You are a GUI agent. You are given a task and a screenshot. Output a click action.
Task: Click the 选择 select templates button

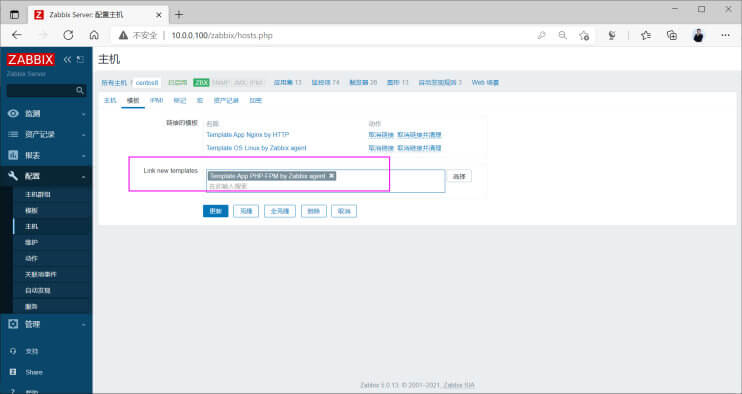[x=459, y=176]
